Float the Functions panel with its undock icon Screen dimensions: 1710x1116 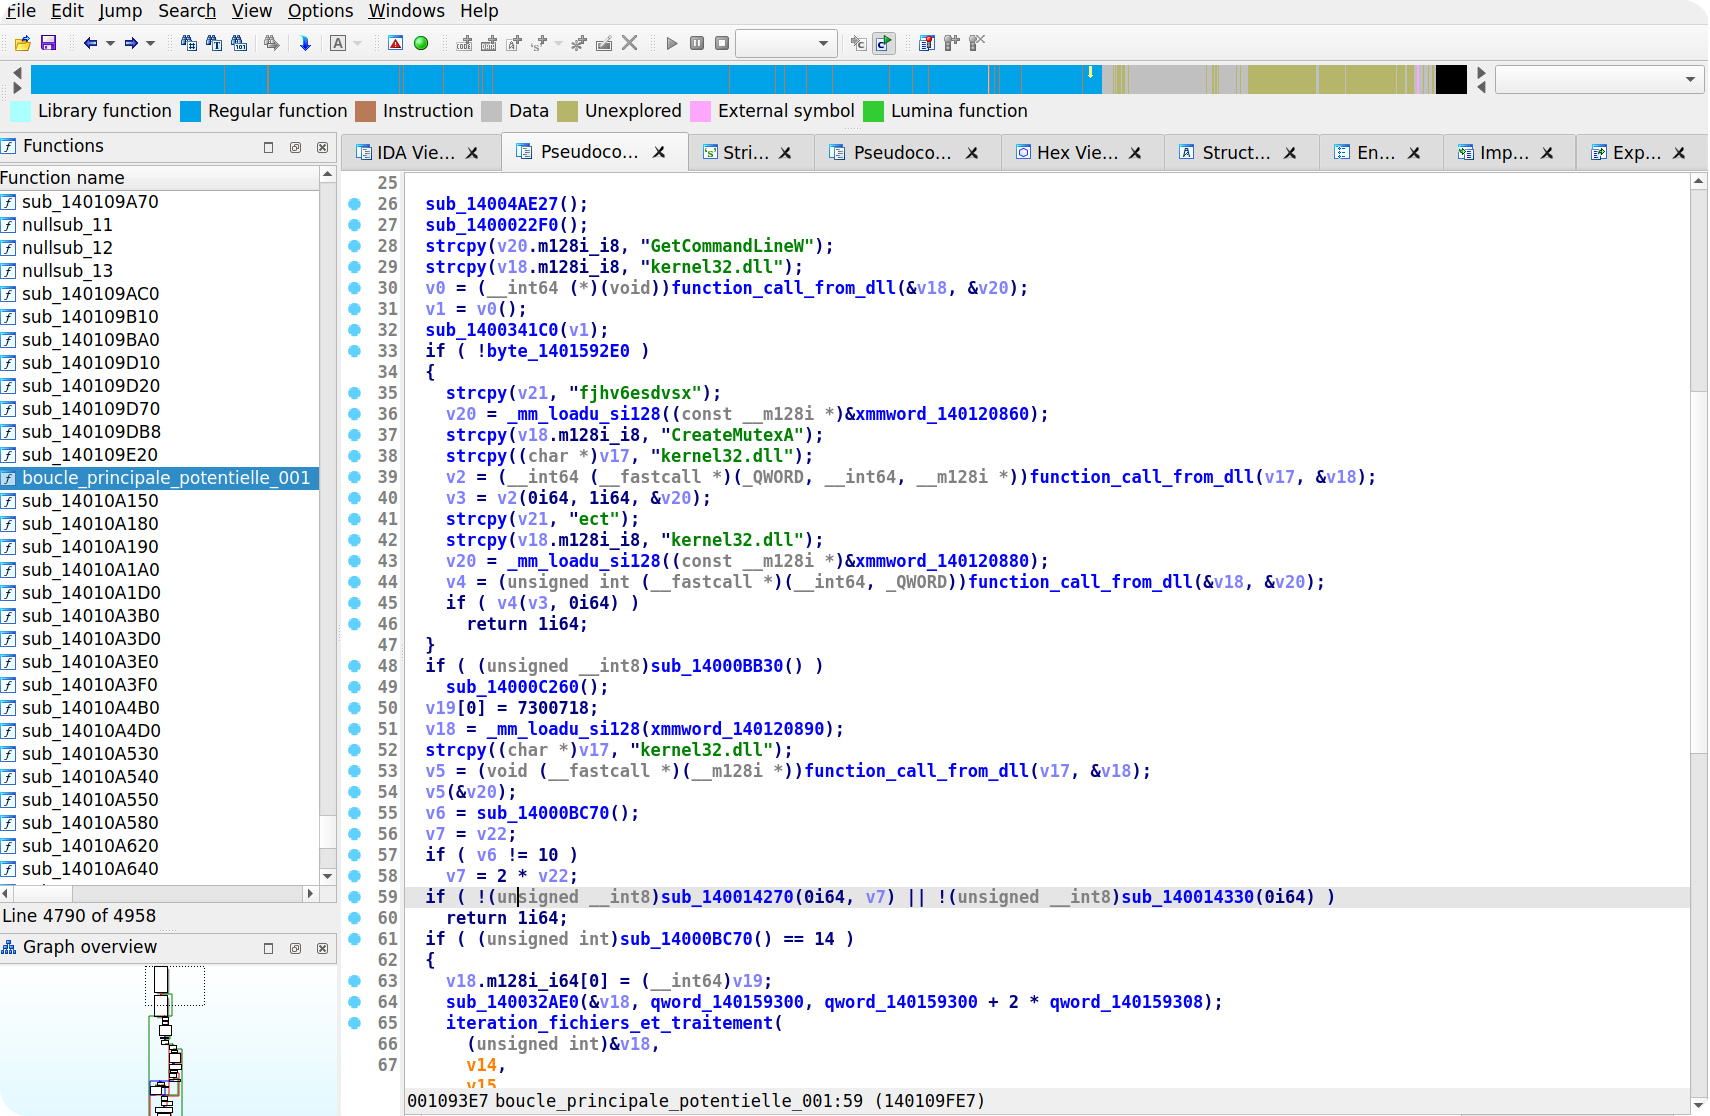295,147
